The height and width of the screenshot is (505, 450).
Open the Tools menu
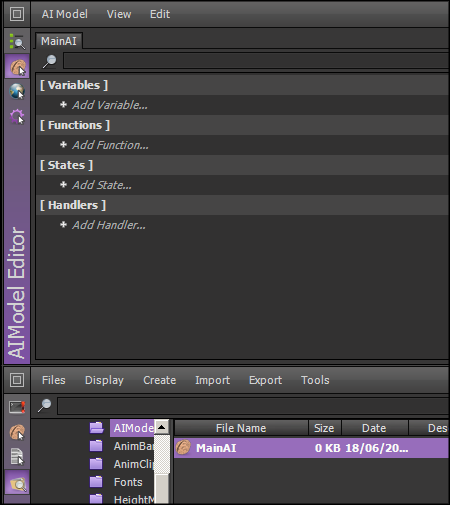[315, 380]
